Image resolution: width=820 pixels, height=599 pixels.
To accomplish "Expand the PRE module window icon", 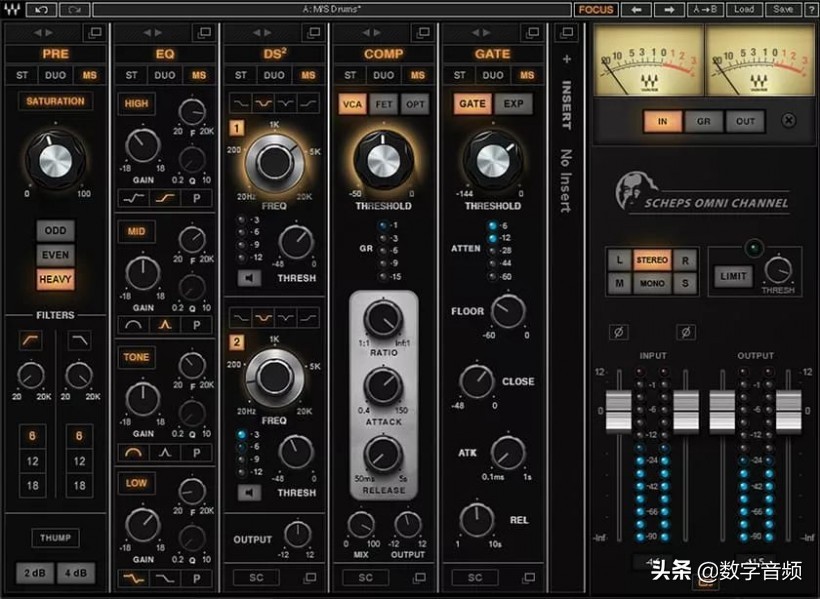I will tap(95, 32).
